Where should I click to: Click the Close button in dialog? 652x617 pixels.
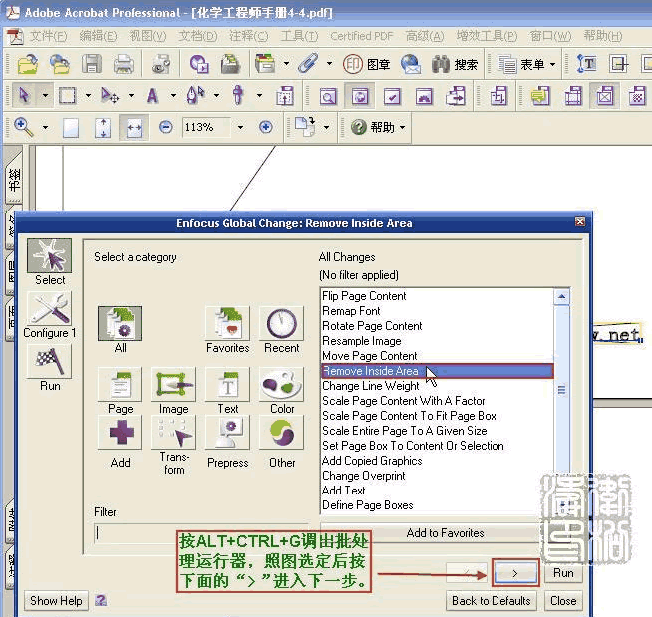[x=563, y=601]
